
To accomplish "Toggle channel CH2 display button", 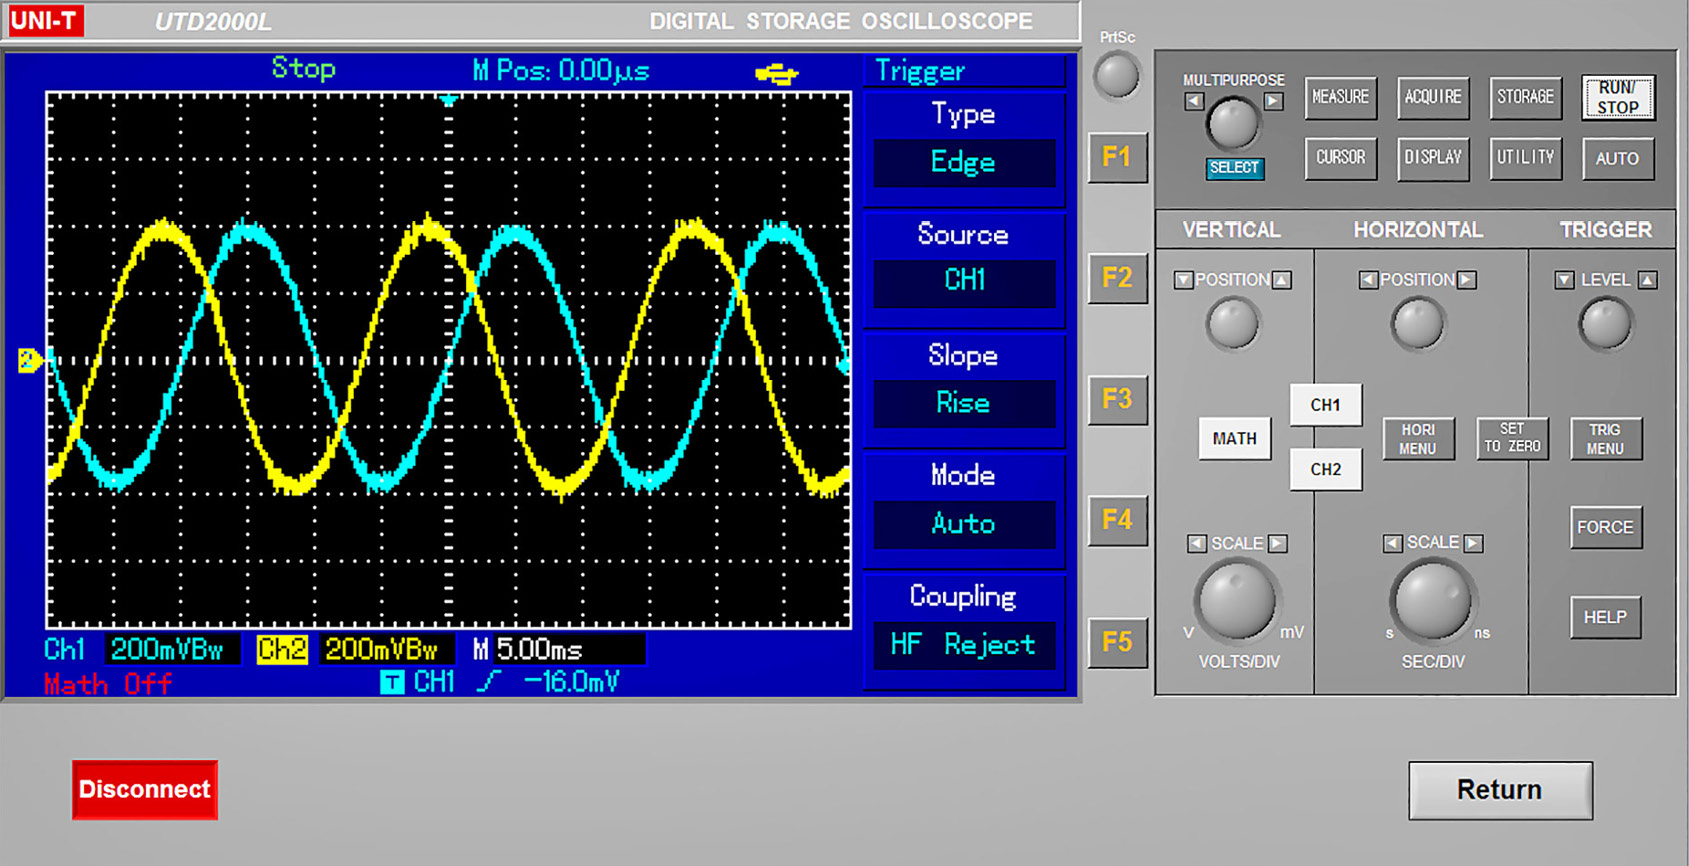I will point(1325,469).
